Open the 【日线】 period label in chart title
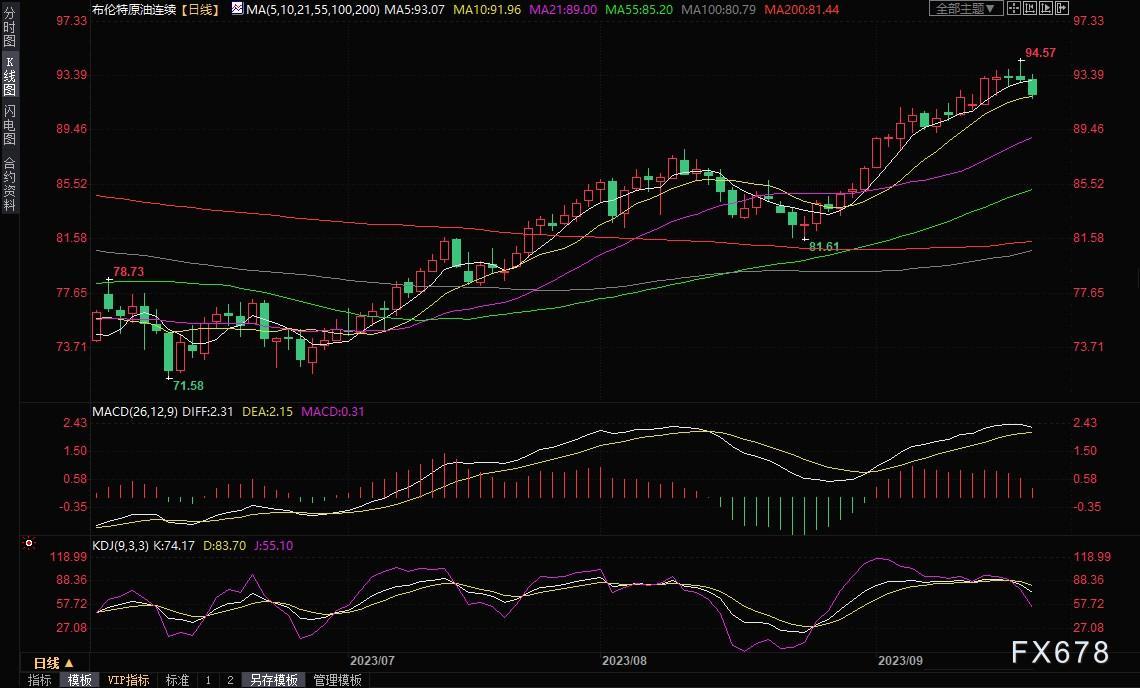 200,9
